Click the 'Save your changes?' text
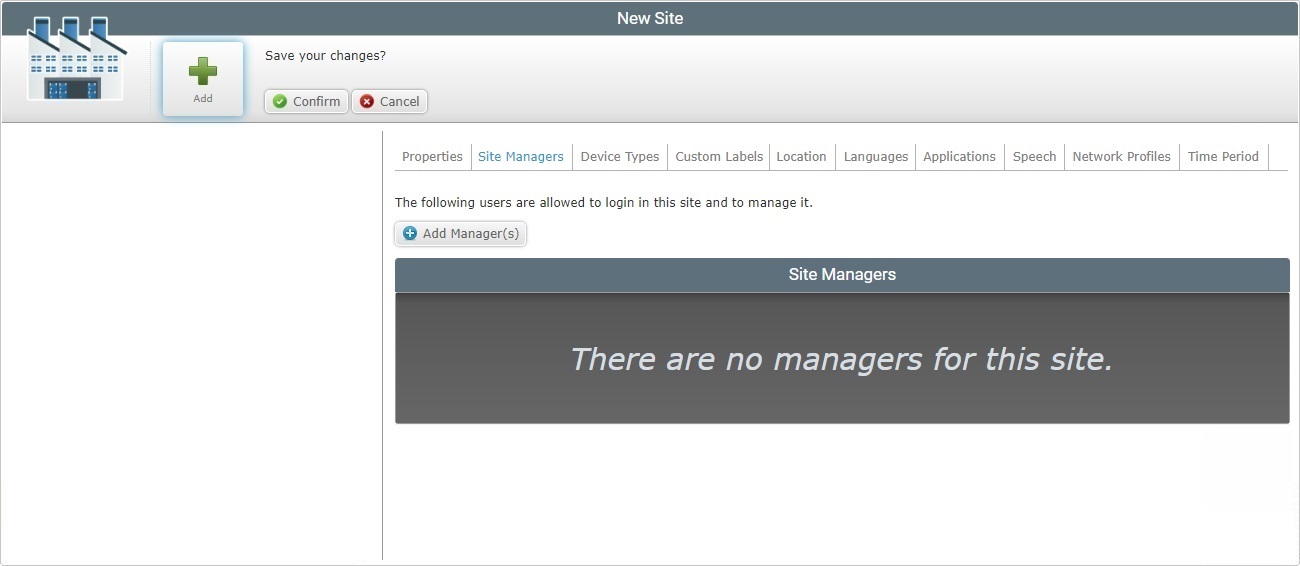 pos(325,56)
